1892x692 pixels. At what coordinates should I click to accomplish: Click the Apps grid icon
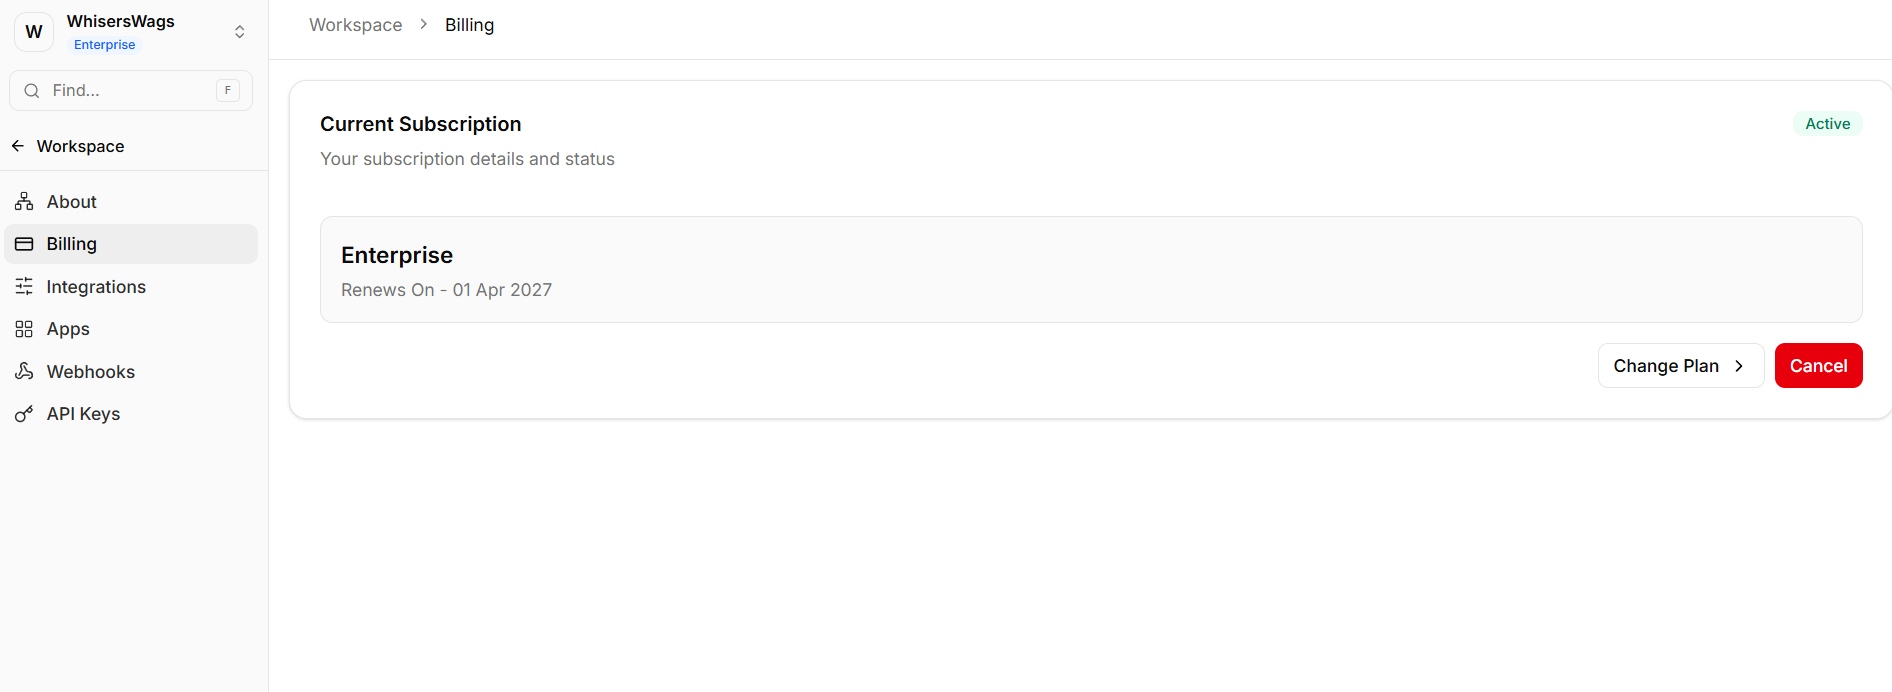coord(24,329)
